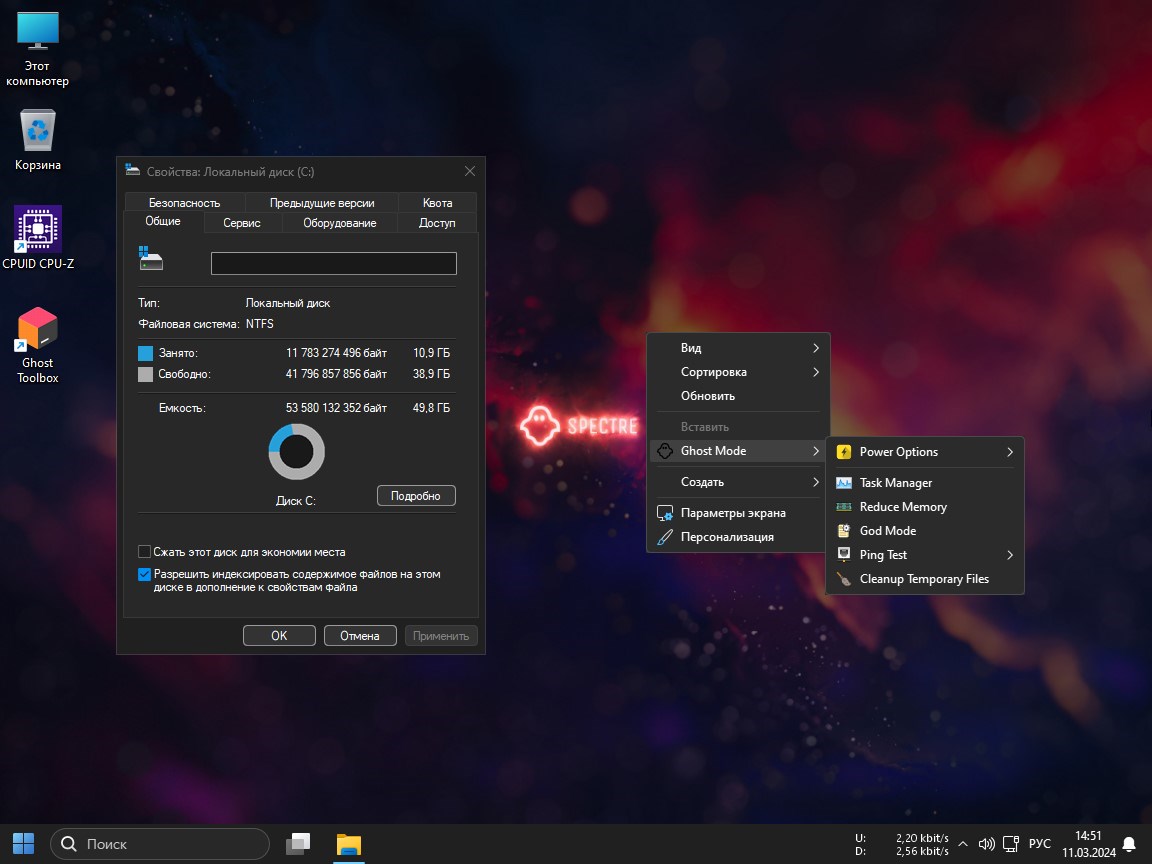The width and height of the screenshot is (1152, 864).
Task: Choose Task Manager from Ghost Mode submenu
Action: tap(925, 483)
